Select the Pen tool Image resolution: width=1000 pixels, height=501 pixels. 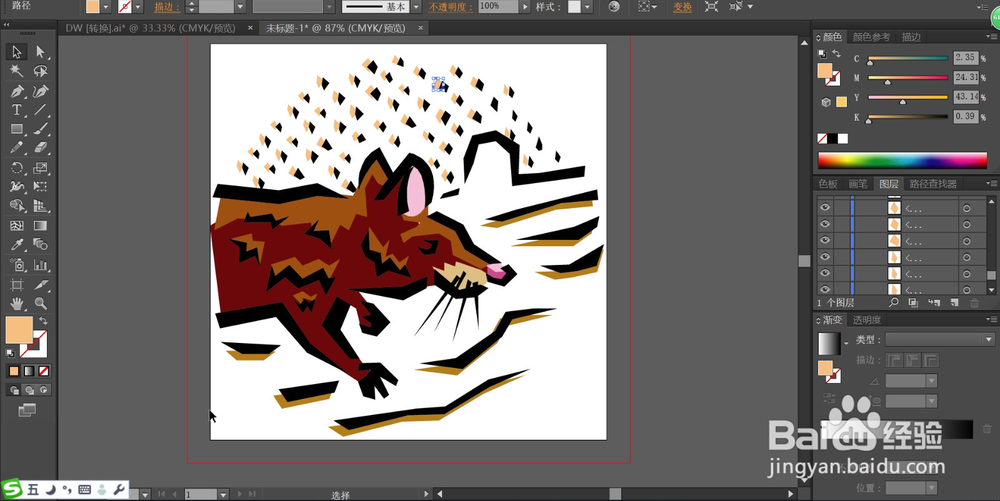click(x=17, y=91)
